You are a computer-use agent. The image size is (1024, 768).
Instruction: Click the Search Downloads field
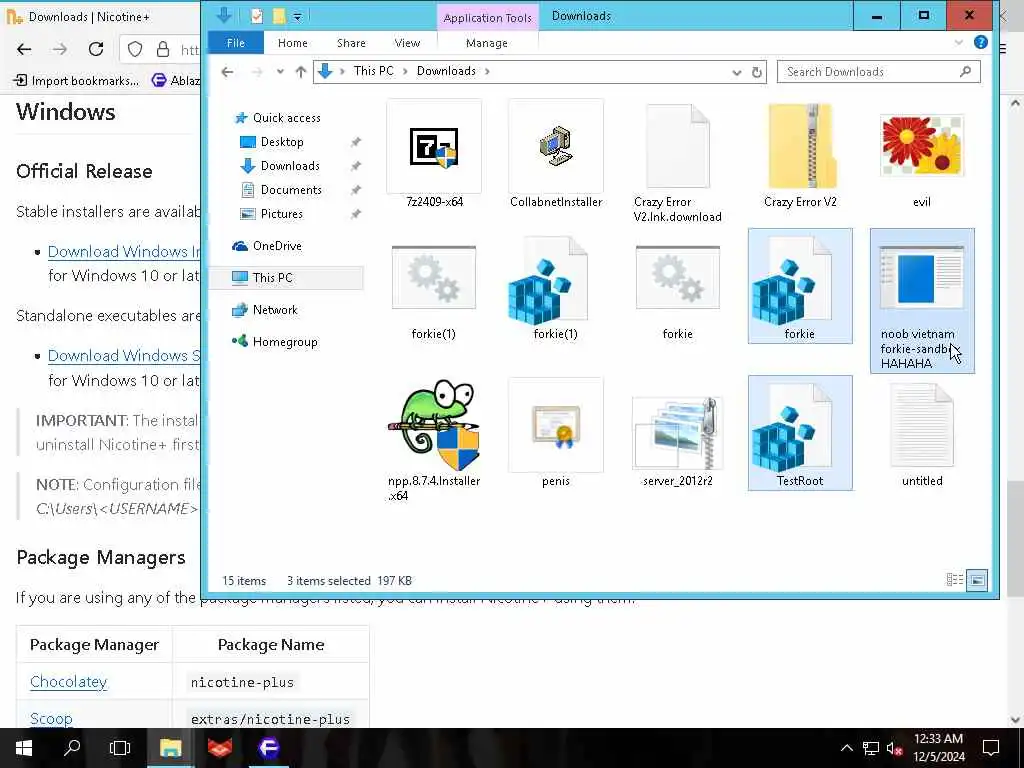point(878,72)
